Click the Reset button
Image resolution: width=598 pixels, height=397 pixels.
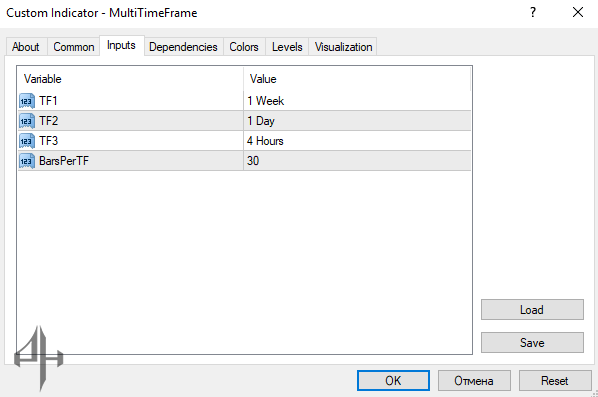[555, 381]
